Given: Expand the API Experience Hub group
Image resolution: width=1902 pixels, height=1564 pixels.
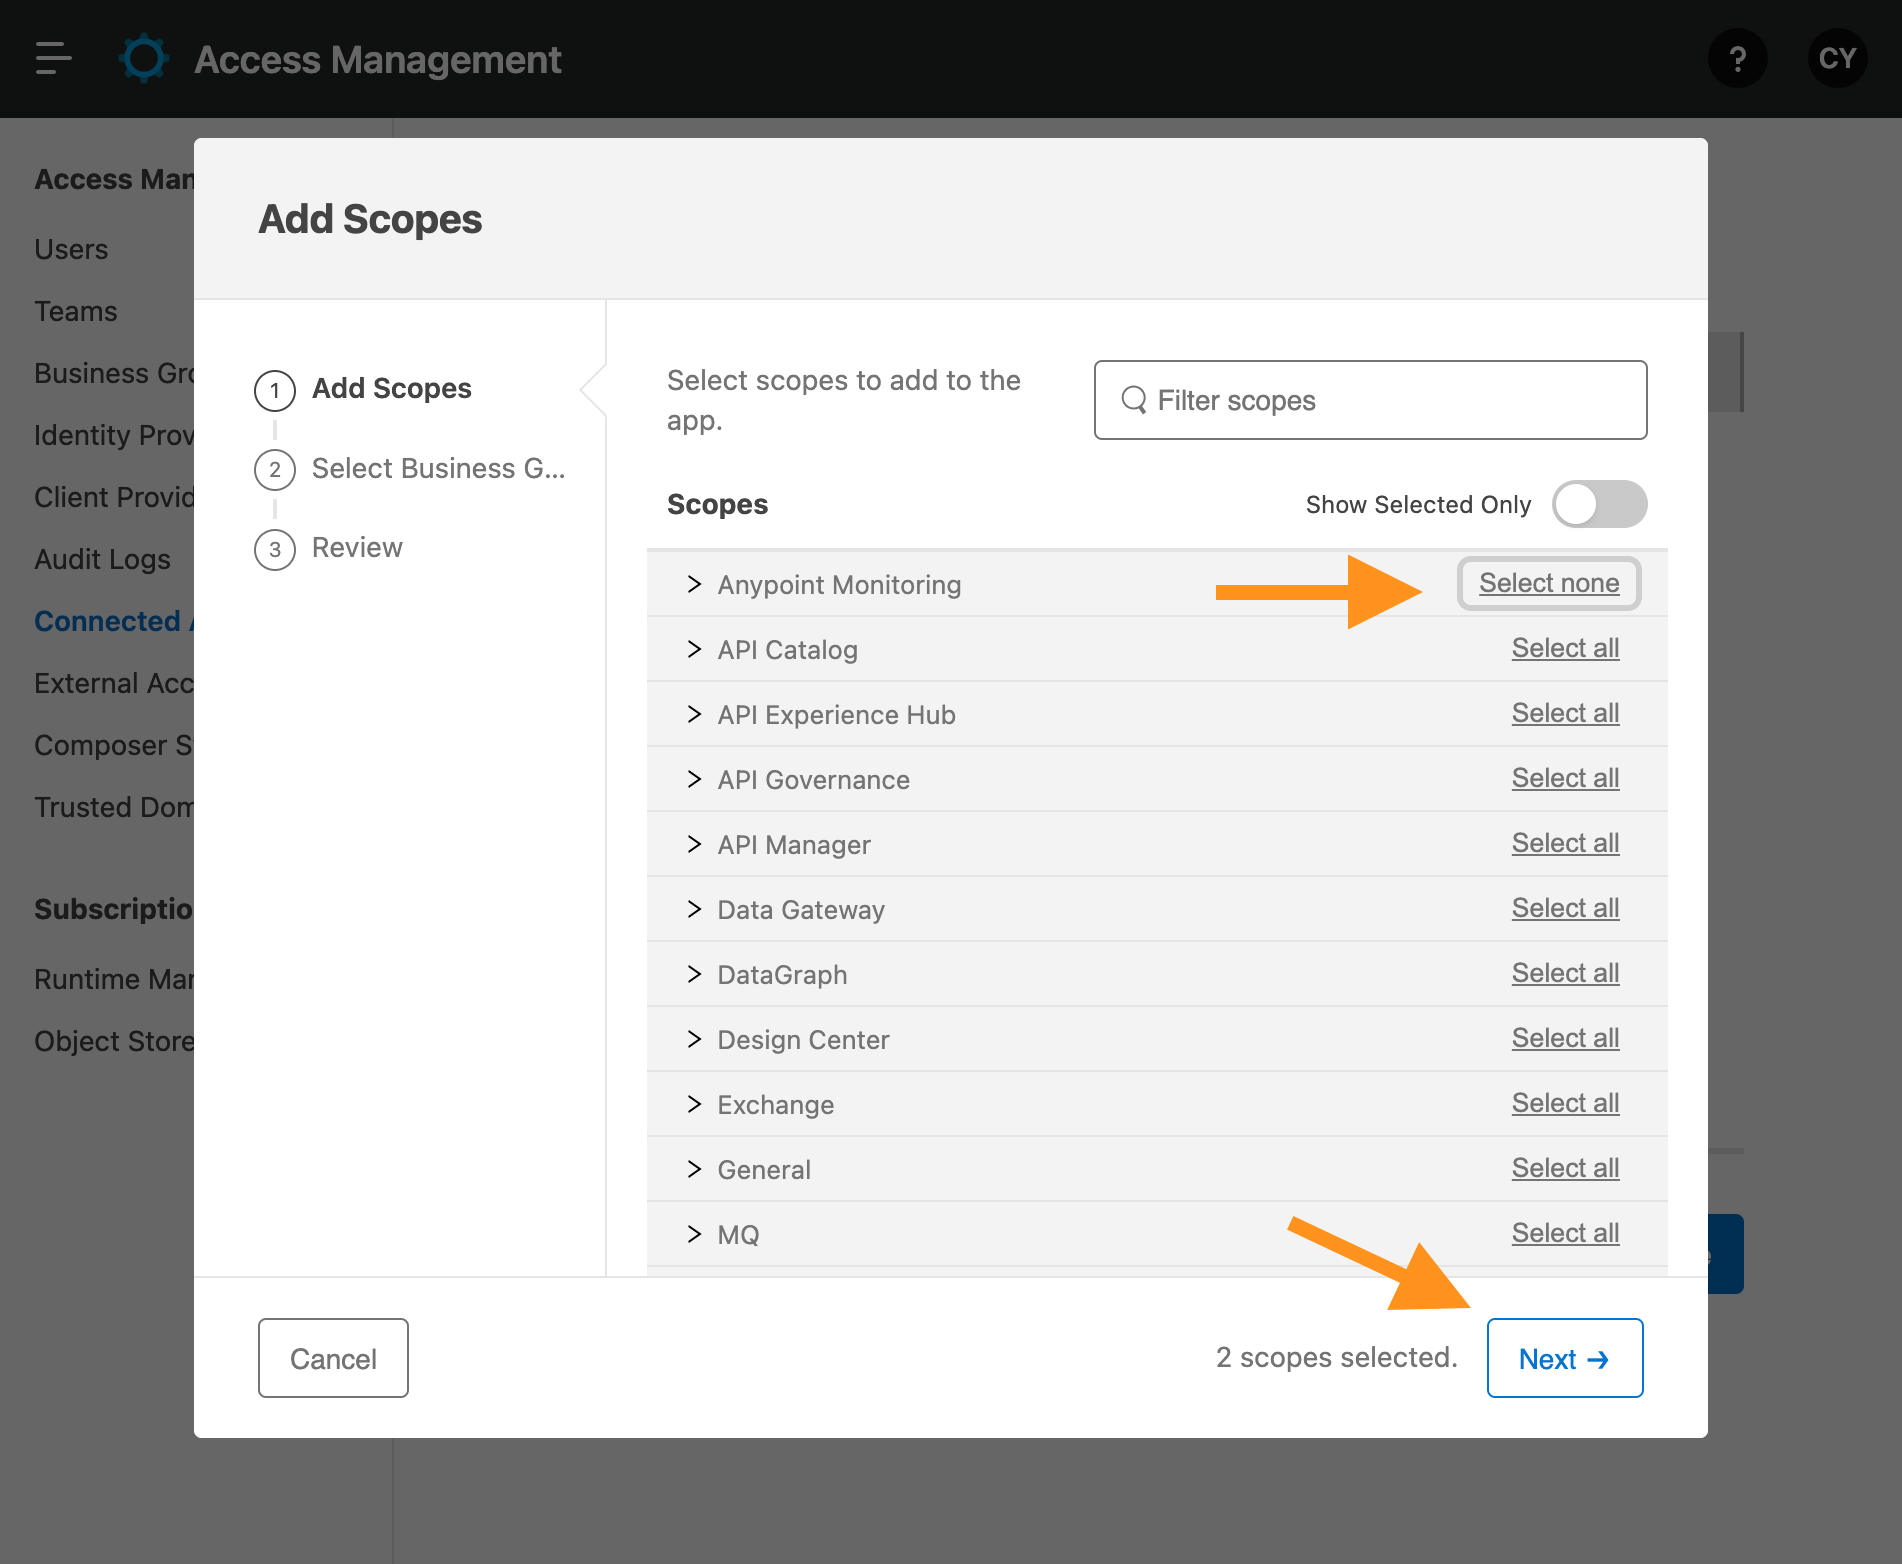Looking at the screenshot, I should pos(694,714).
